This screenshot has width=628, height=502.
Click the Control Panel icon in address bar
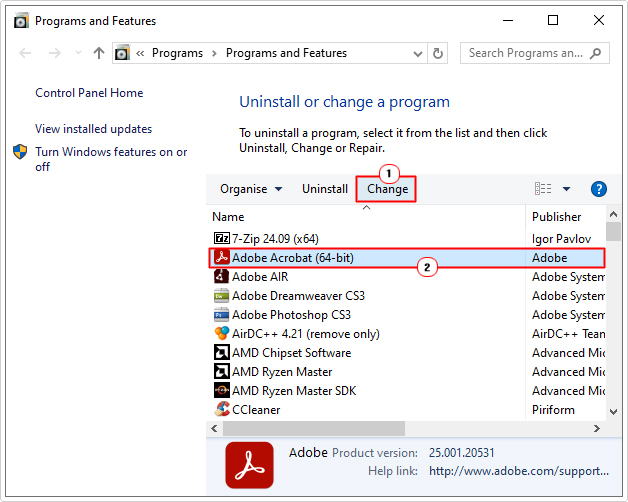point(122,53)
